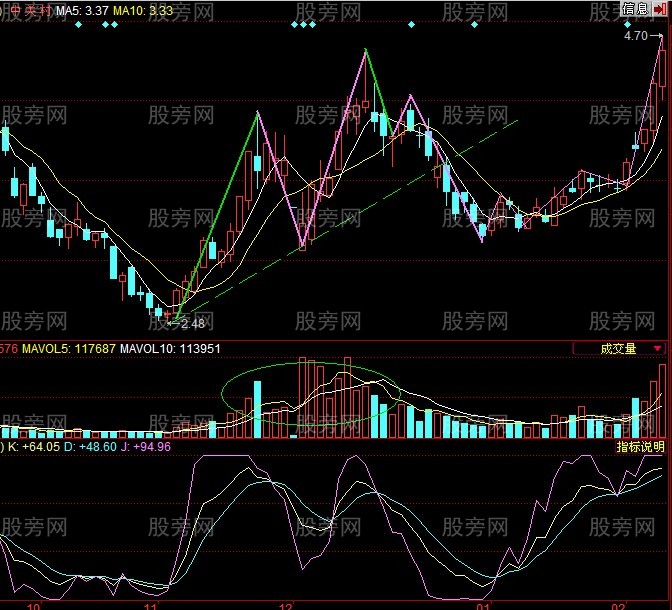Click the 4.70 high price label
The image size is (672, 610).
pos(636,36)
